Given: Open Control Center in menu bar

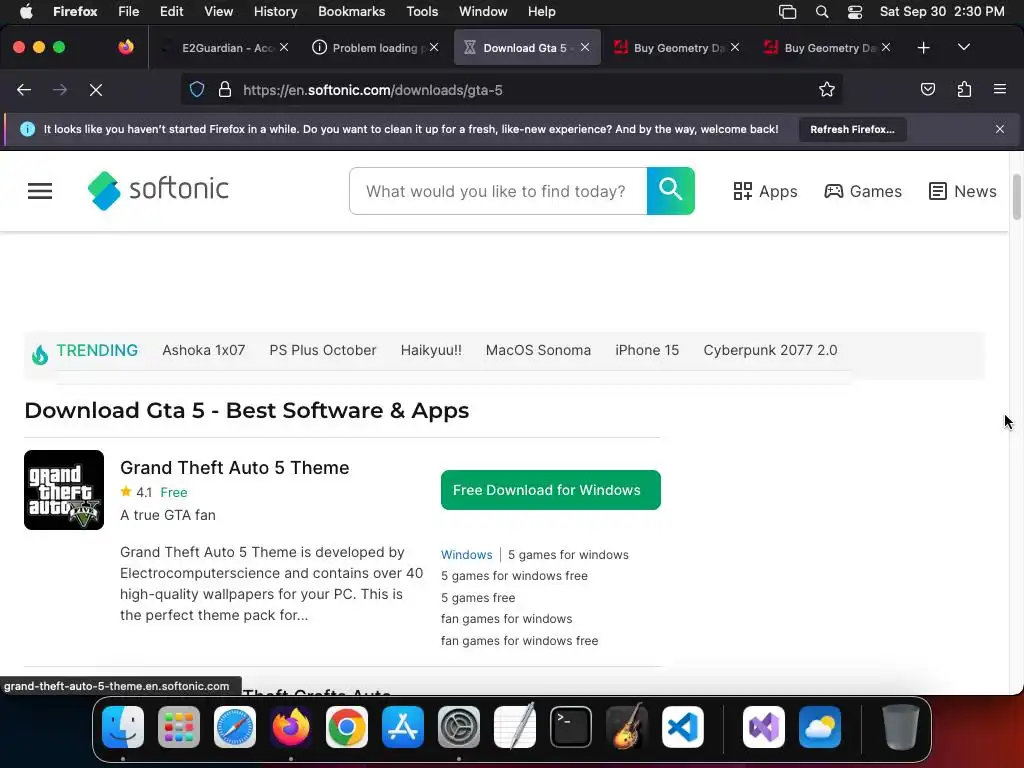Looking at the screenshot, I should coord(854,11).
